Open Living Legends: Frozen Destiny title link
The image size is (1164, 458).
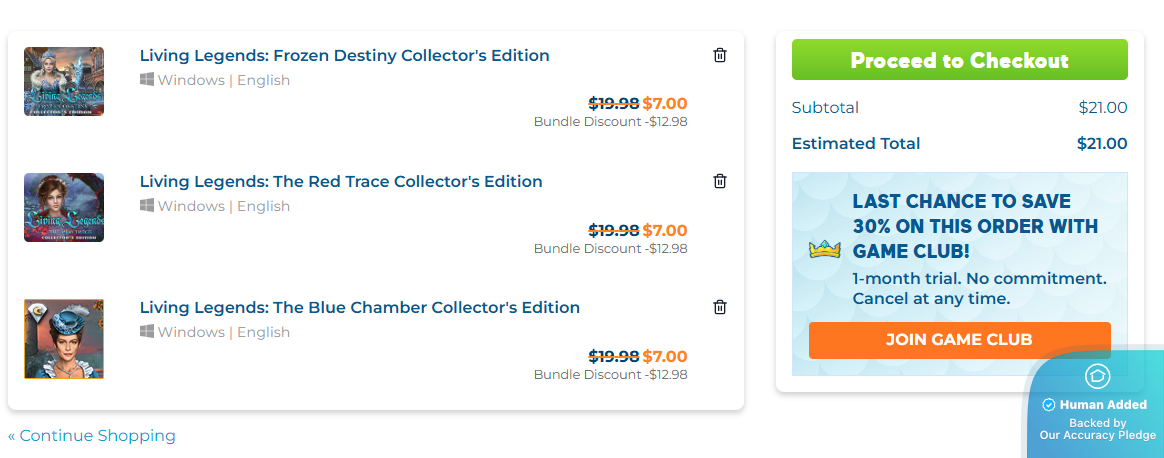pos(344,56)
